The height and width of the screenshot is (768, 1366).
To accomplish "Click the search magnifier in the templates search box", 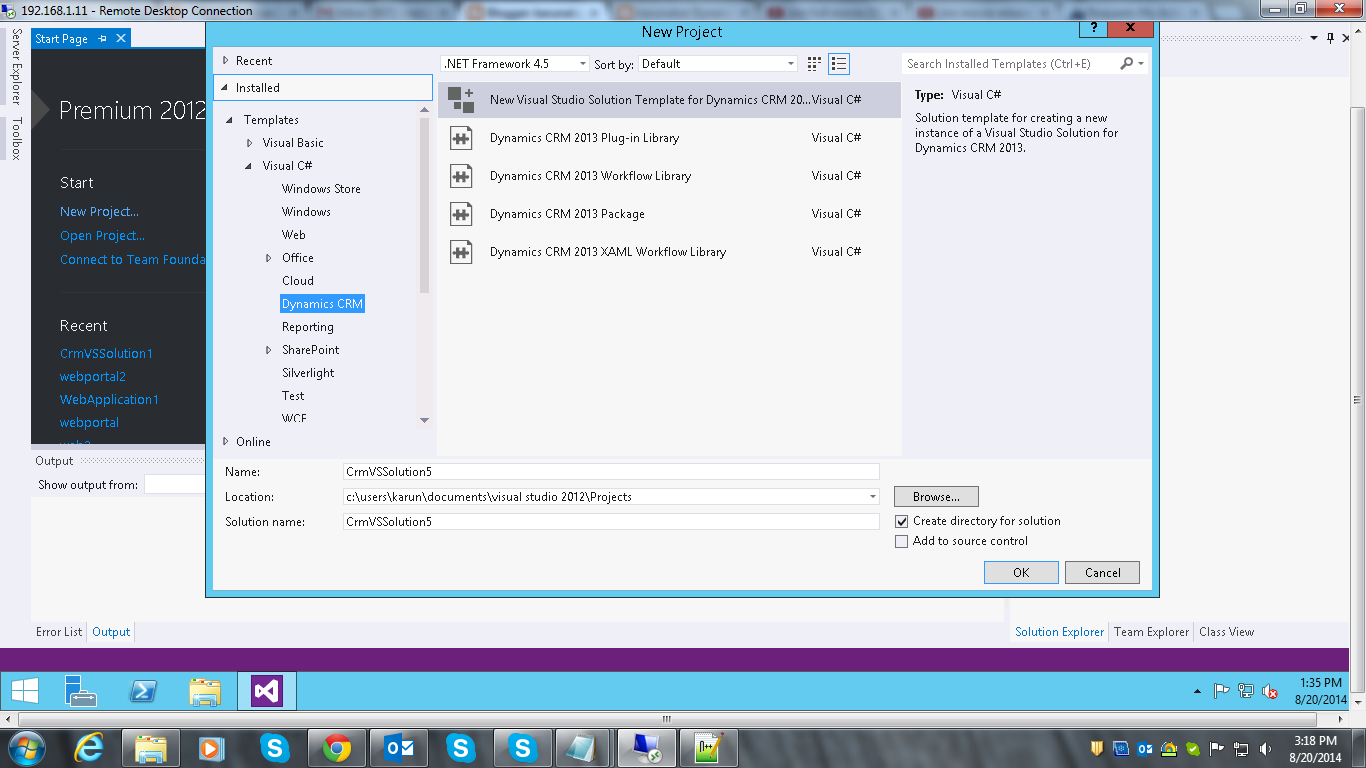I will (x=1128, y=62).
